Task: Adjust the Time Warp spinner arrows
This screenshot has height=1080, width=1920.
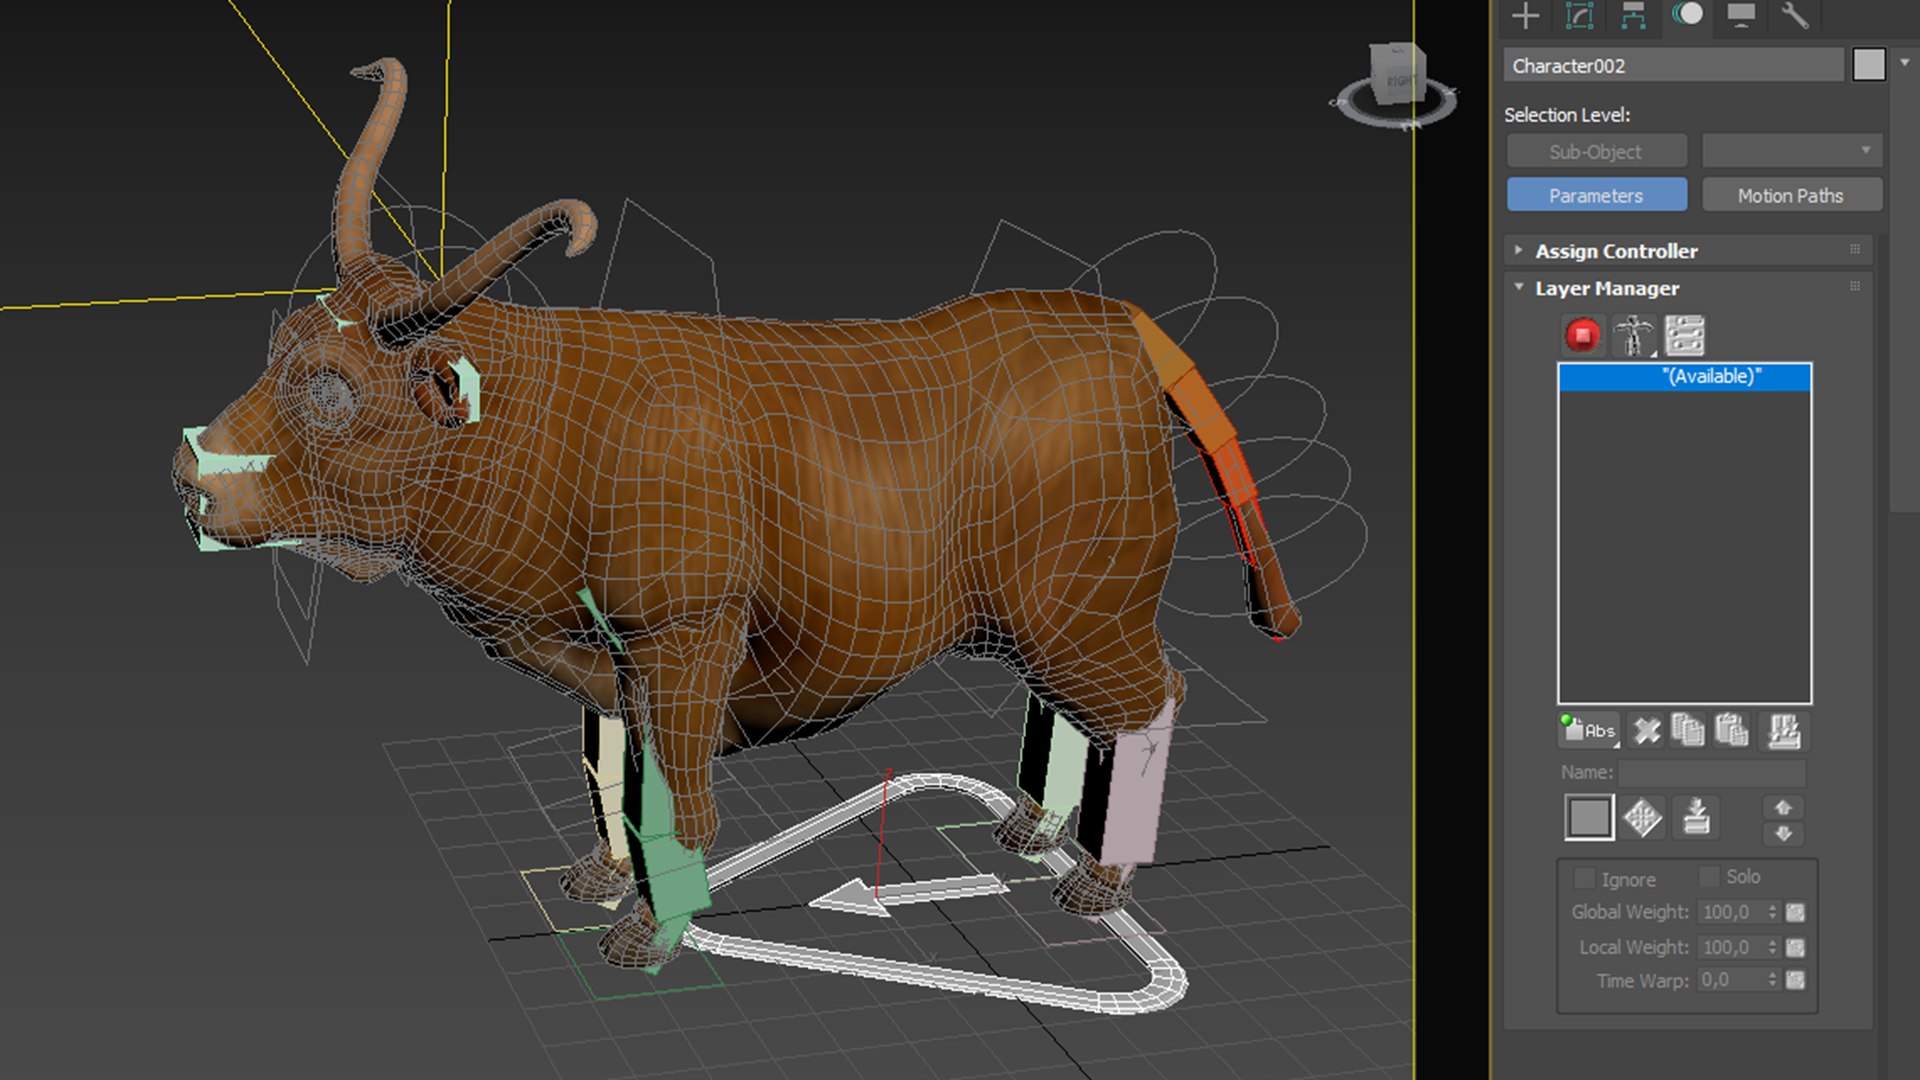Action: click(x=1772, y=980)
